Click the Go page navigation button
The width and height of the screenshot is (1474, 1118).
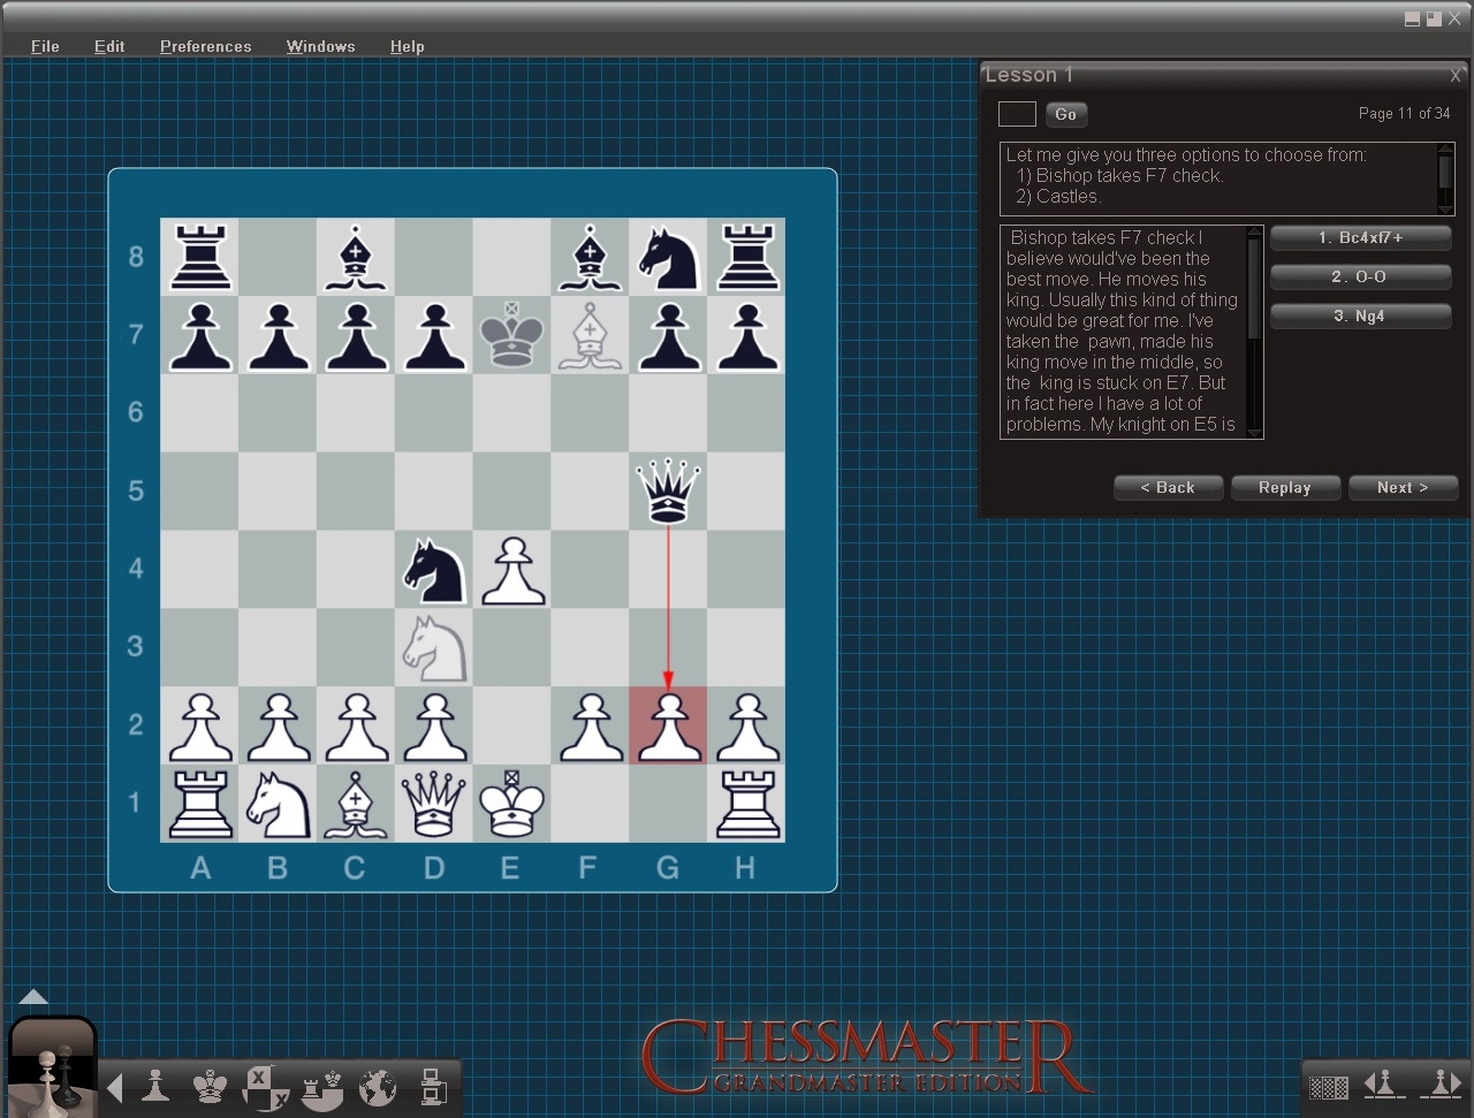1066,114
